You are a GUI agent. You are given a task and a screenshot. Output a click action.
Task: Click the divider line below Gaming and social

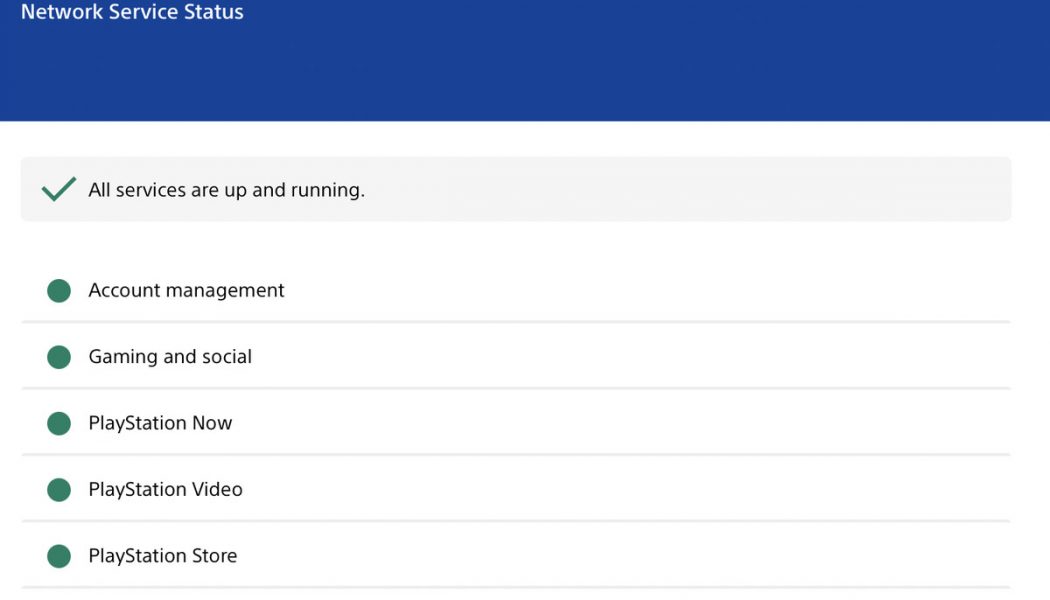(515, 388)
